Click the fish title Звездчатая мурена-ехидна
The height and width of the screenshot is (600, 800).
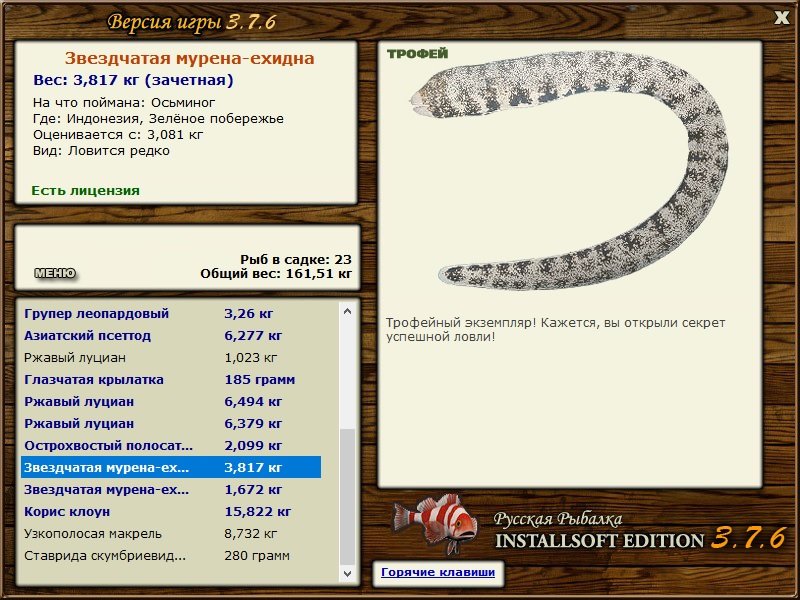(x=189, y=58)
